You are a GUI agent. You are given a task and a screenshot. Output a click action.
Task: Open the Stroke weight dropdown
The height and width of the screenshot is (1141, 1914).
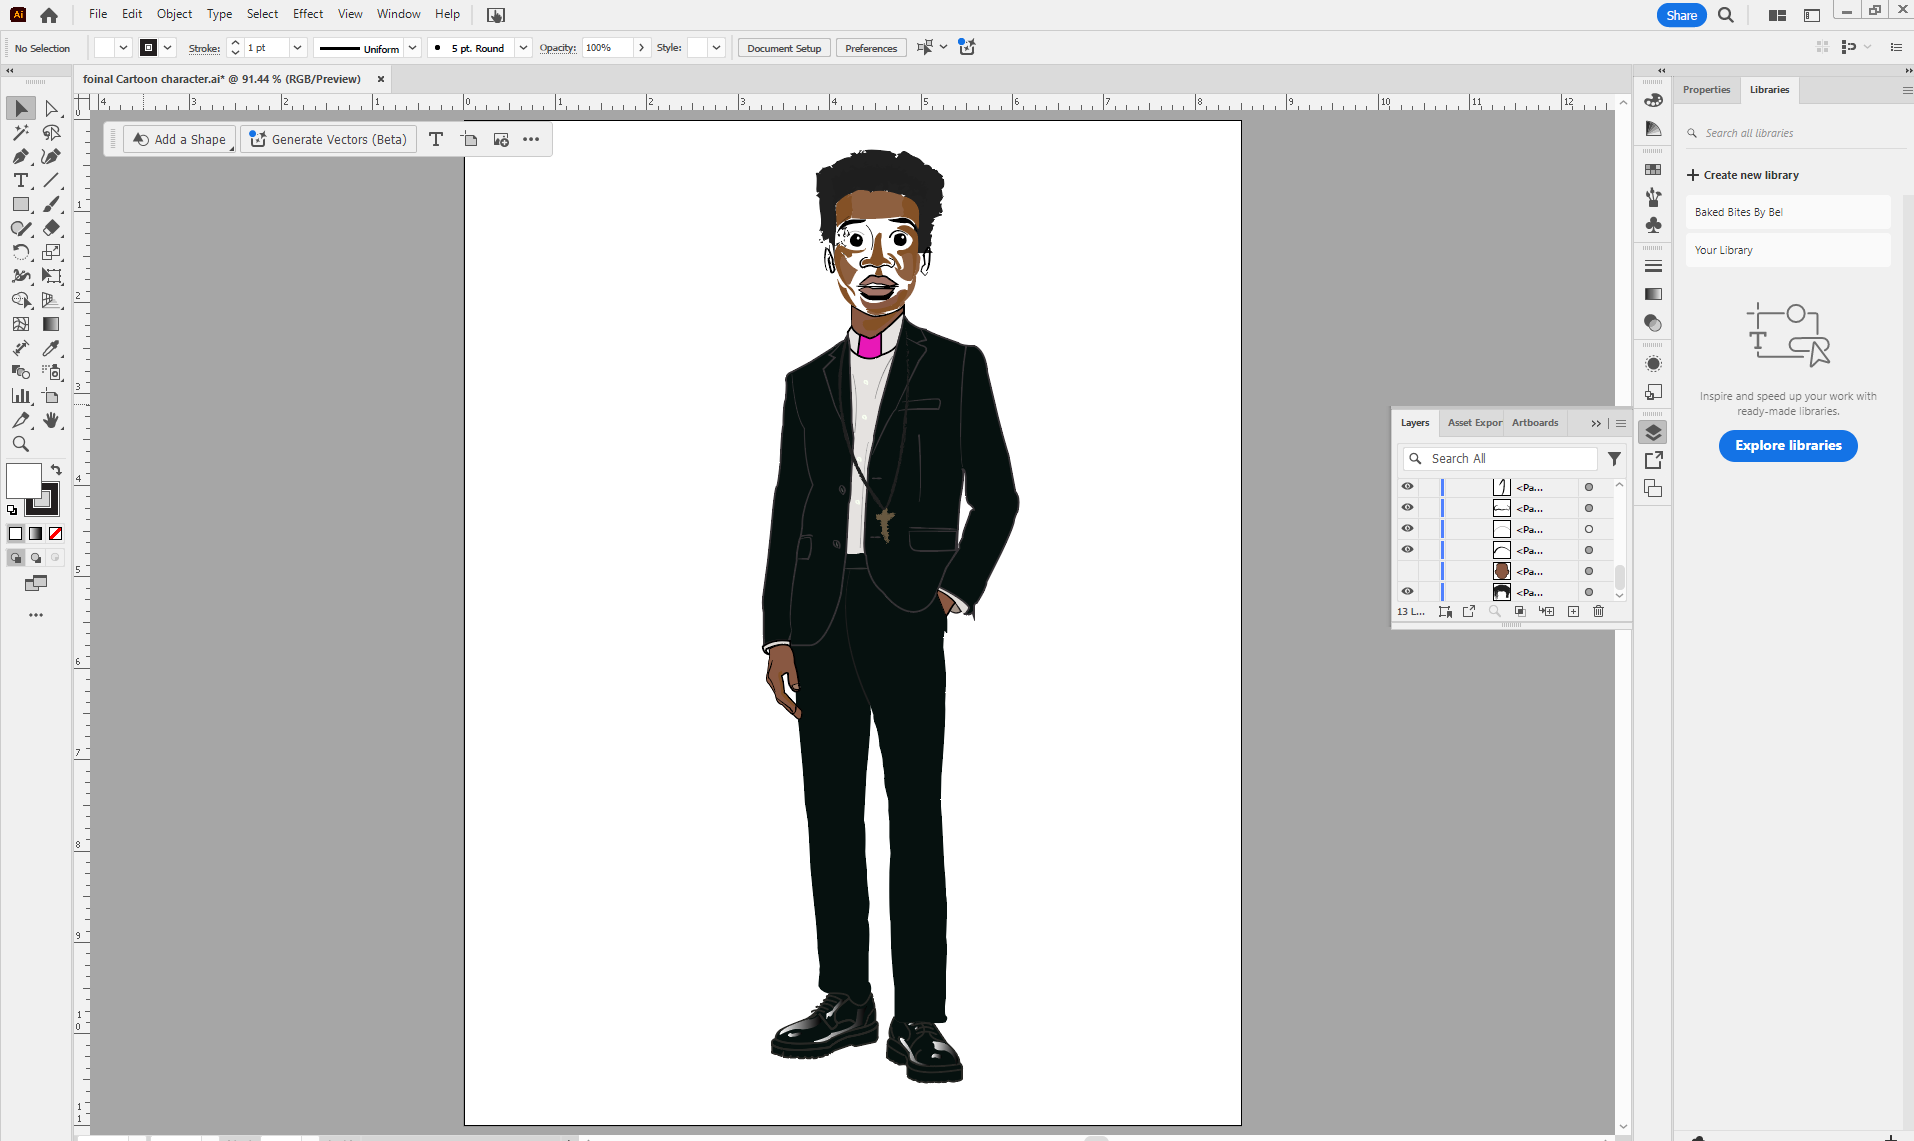click(298, 47)
